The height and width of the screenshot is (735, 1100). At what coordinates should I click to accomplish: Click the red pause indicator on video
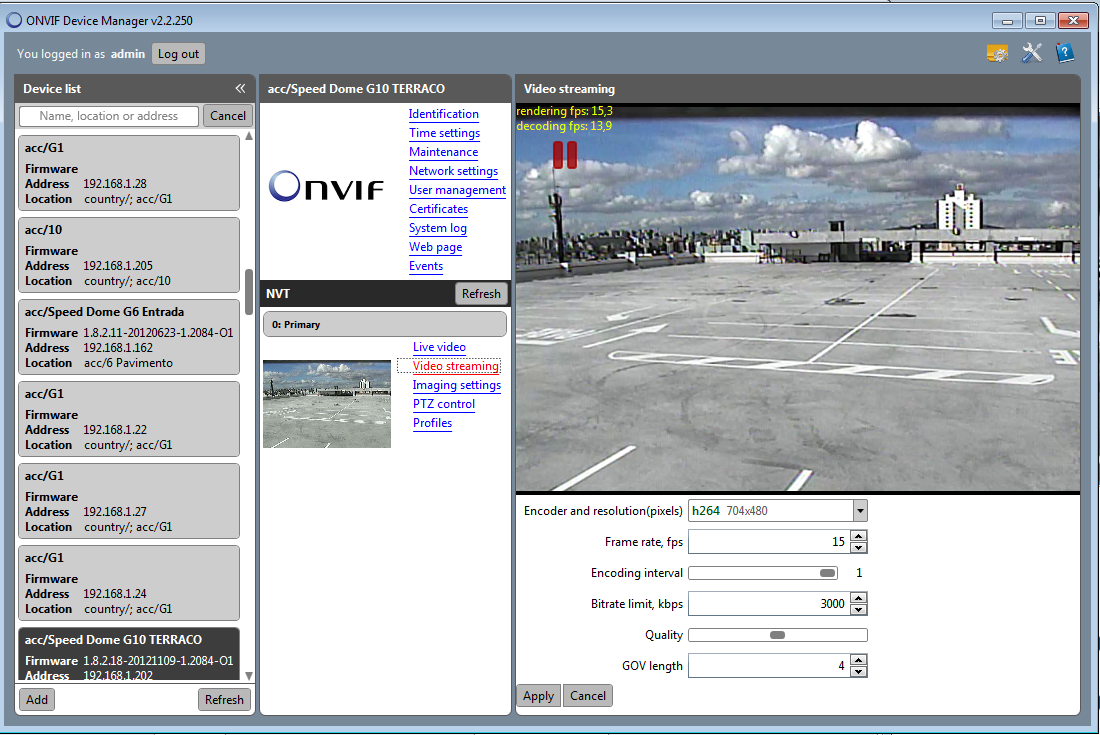click(x=565, y=154)
